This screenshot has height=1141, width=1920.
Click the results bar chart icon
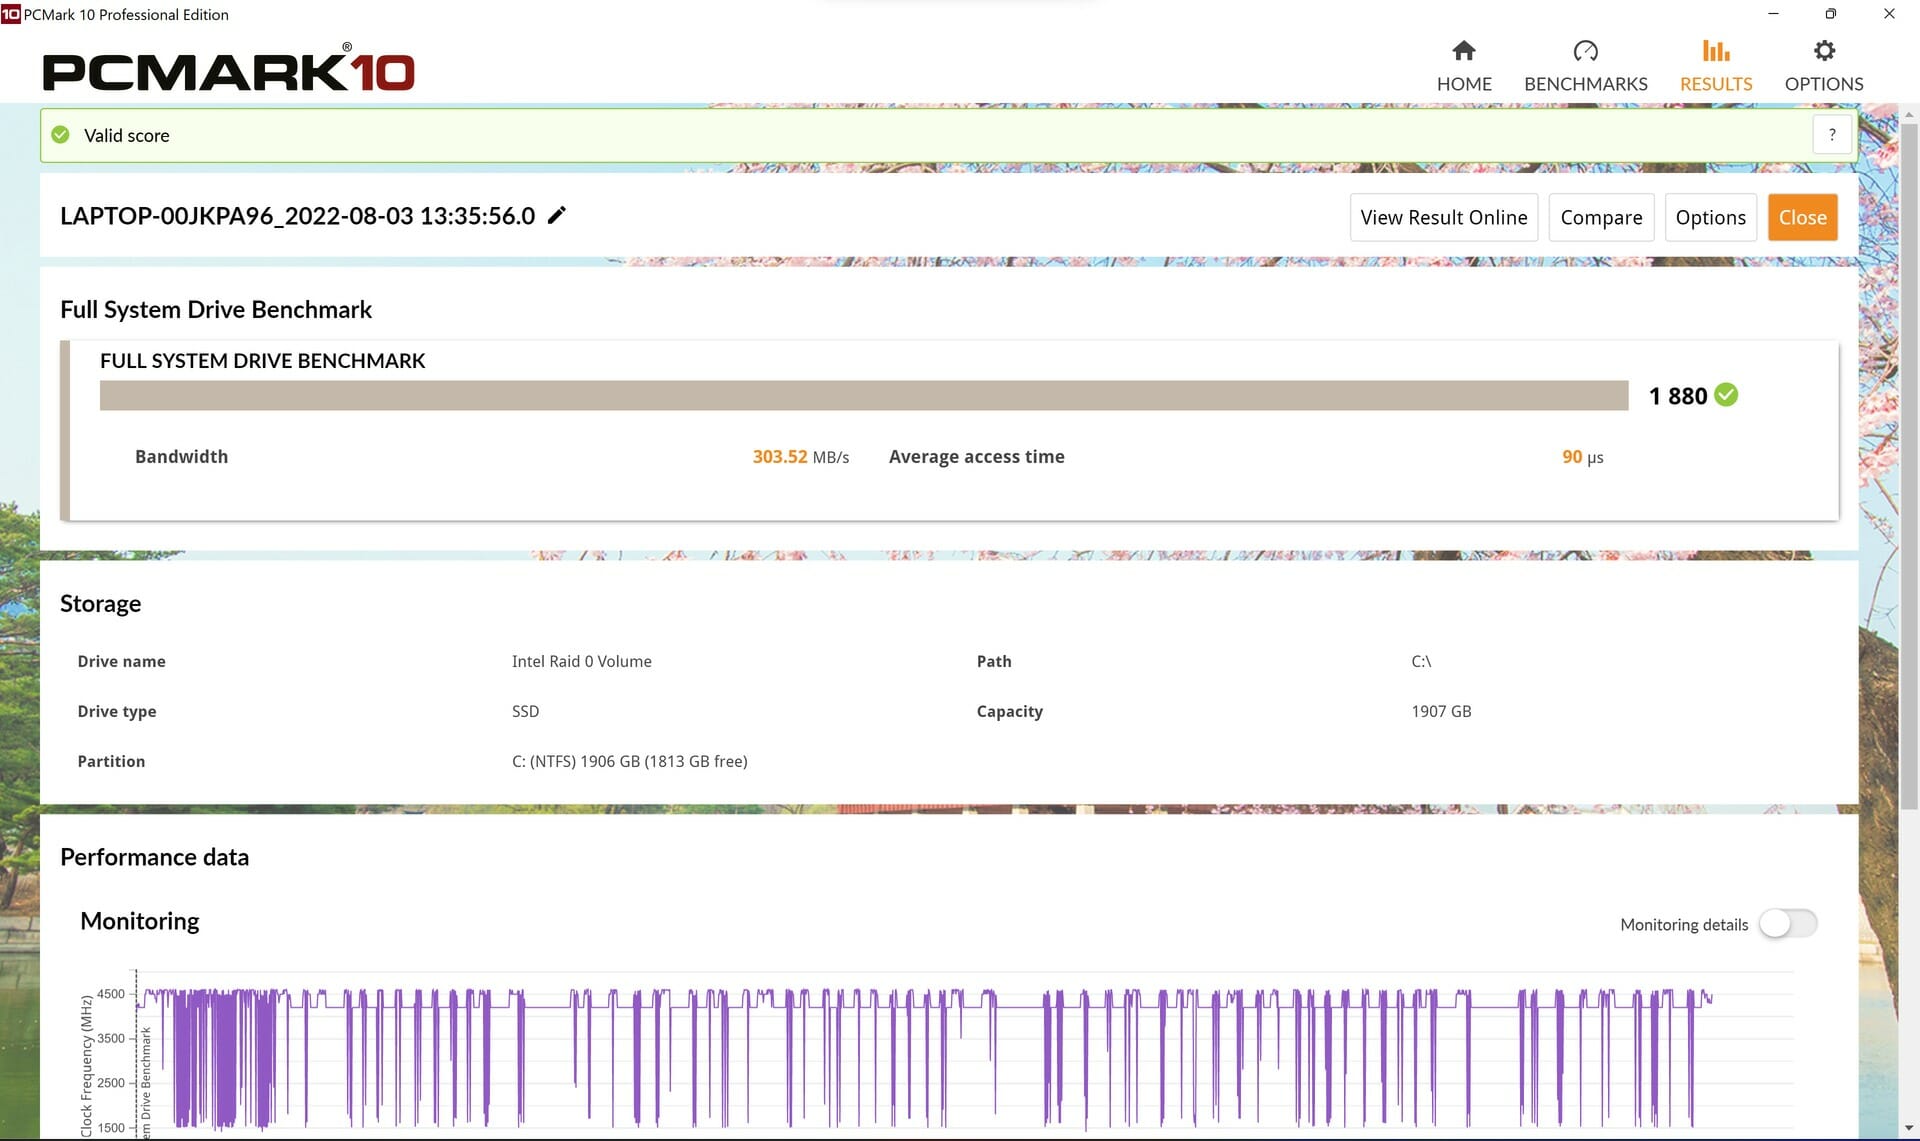tap(1716, 50)
